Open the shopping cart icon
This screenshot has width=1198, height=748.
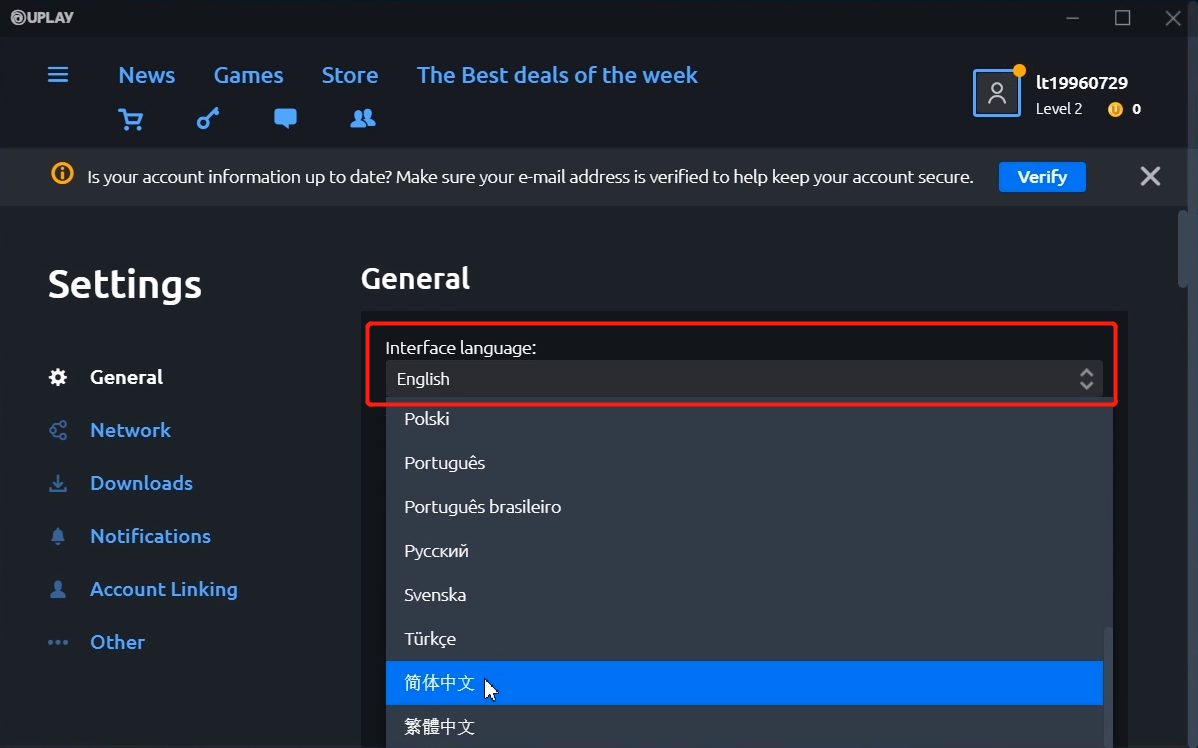point(131,119)
